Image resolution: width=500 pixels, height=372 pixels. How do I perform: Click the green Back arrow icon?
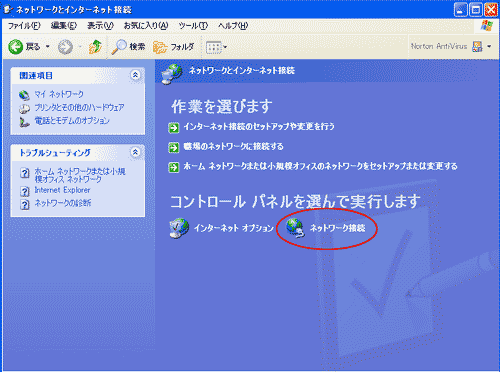pos(16,47)
